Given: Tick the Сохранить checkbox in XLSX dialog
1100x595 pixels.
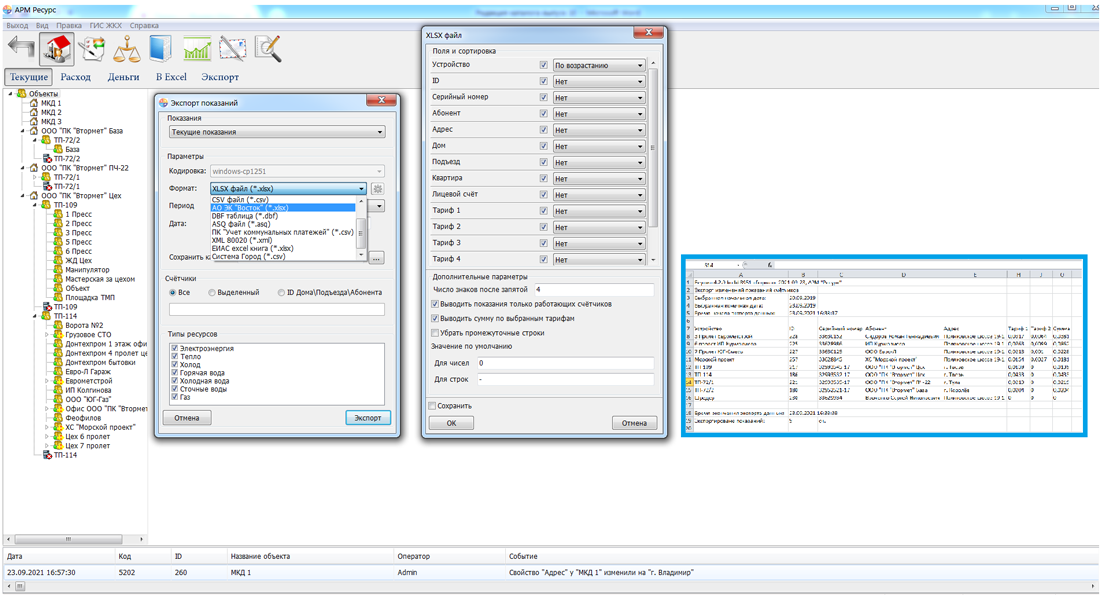Looking at the screenshot, I should [x=433, y=406].
